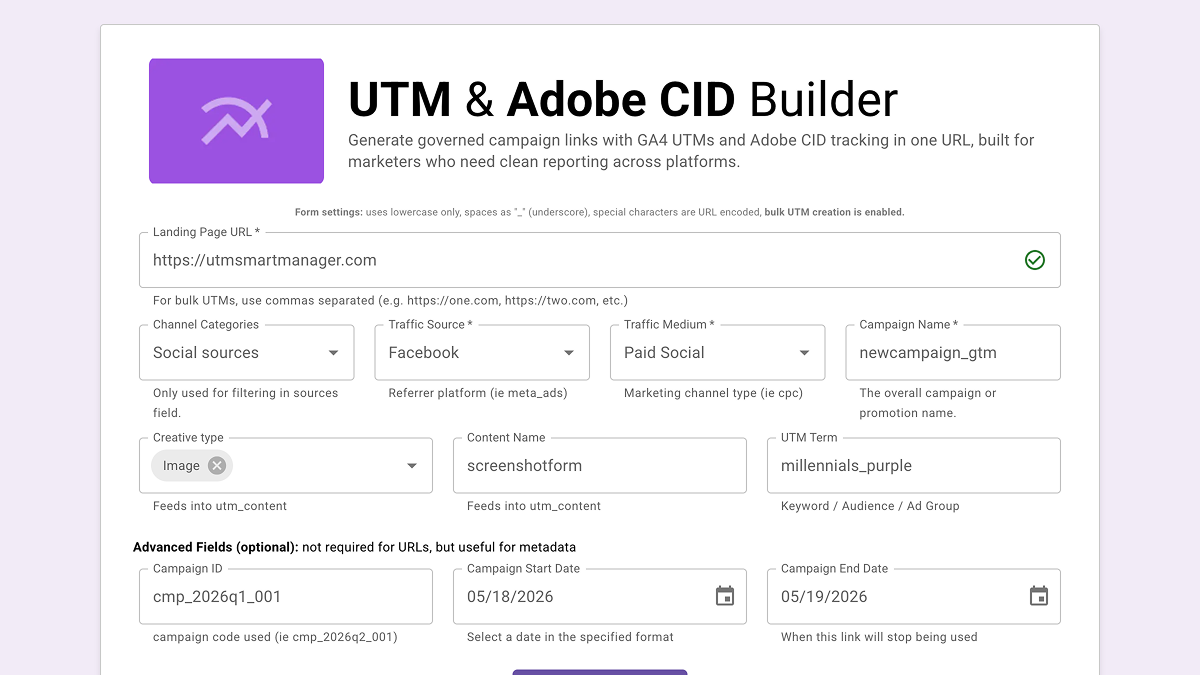1200x675 pixels.
Task: Click 'Only used for filtering in sources field' text
Action: 246,403
